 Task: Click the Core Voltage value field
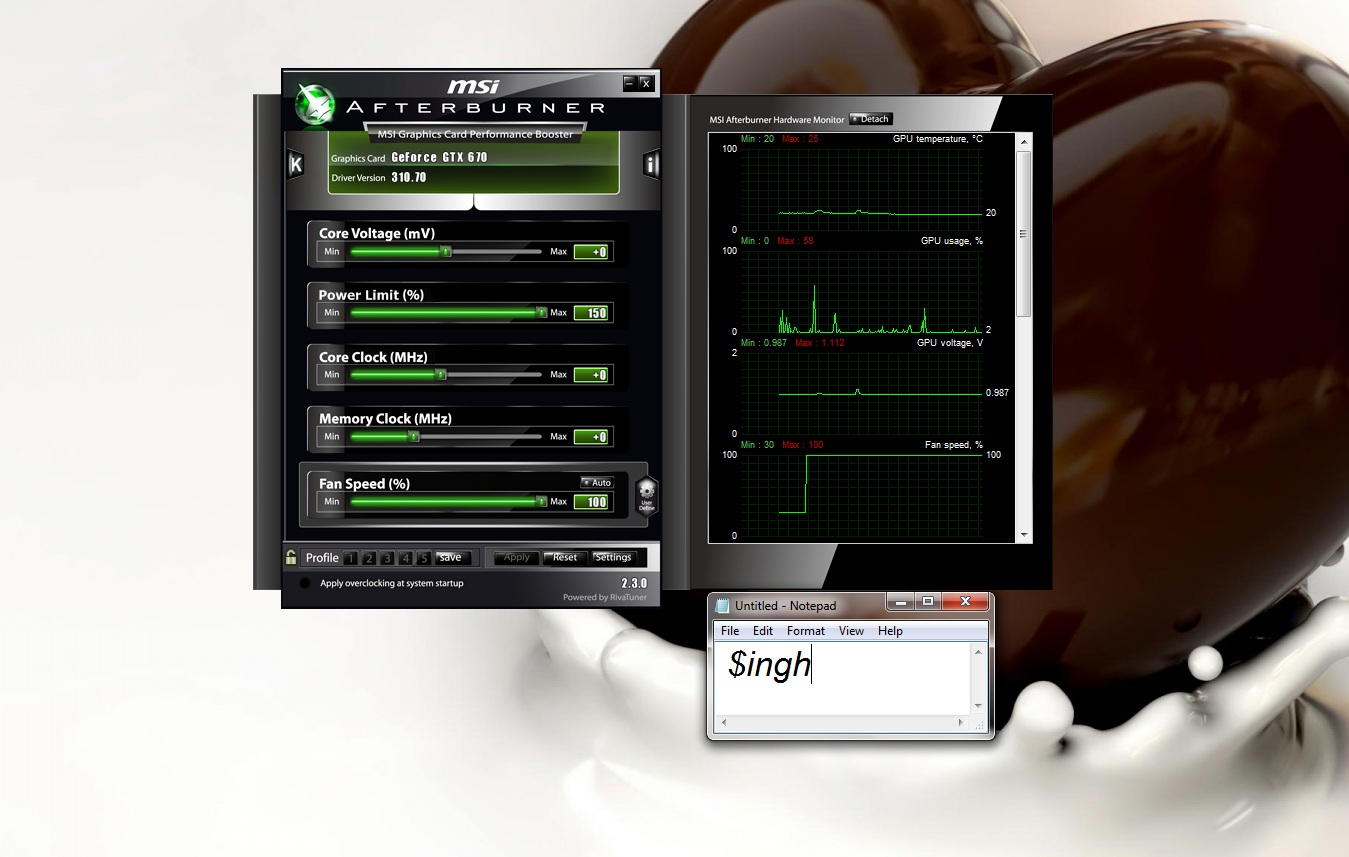pyautogui.click(x=591, y=252)
